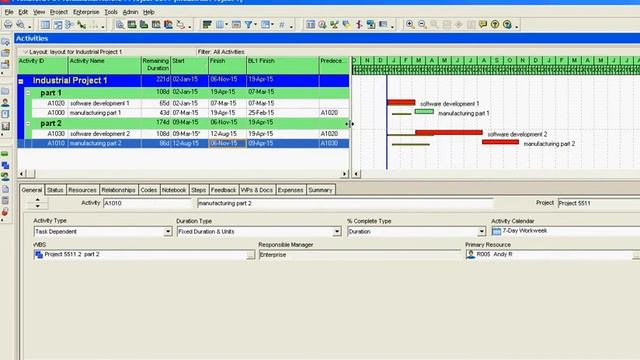Switch to the Summary tab
Screen dimensions: 640x360
tap(320, 190)
